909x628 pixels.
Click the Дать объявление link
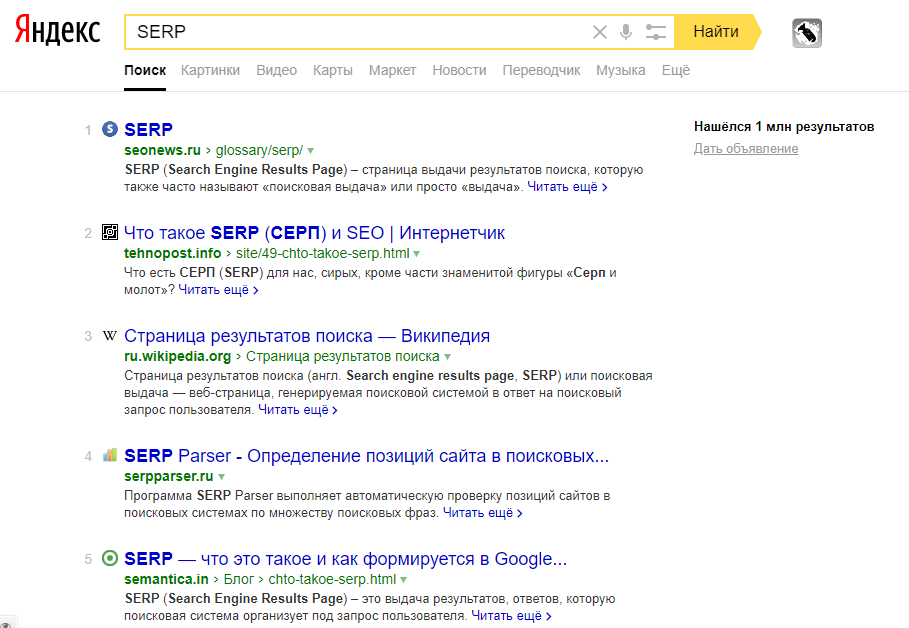[746, 149]
